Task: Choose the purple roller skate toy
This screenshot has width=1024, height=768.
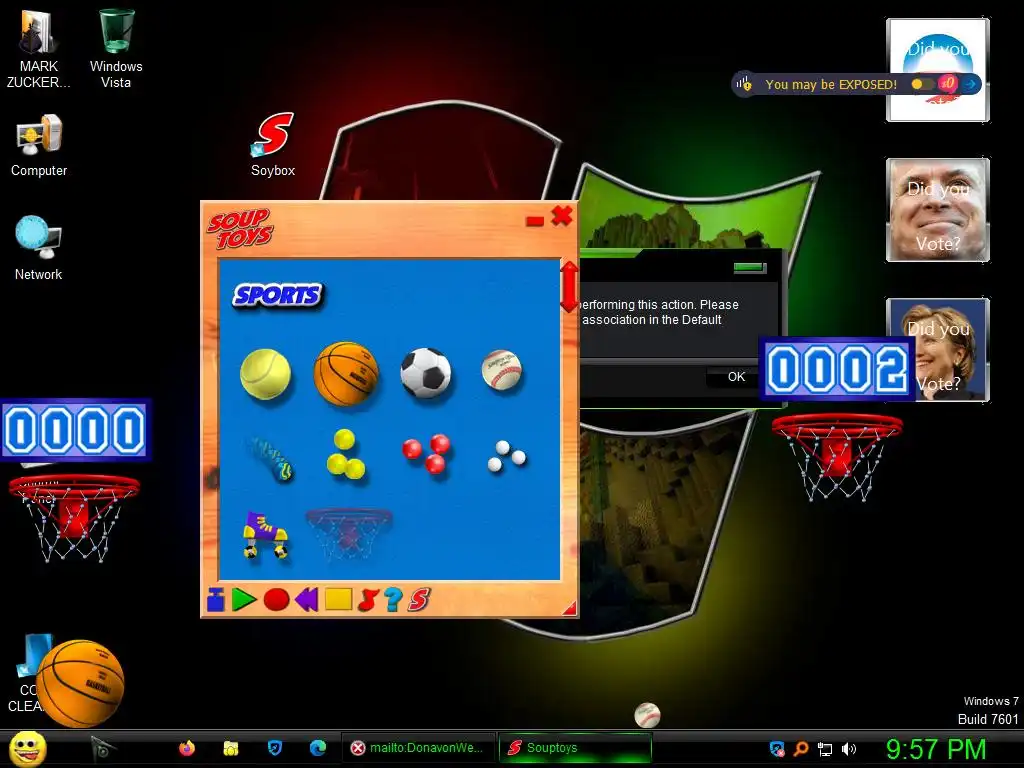Action: 265,535
